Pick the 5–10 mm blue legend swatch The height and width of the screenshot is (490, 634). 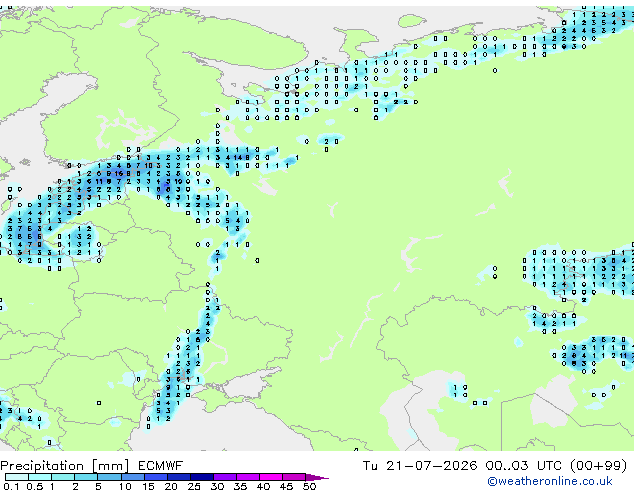click(x=110, y=477)
